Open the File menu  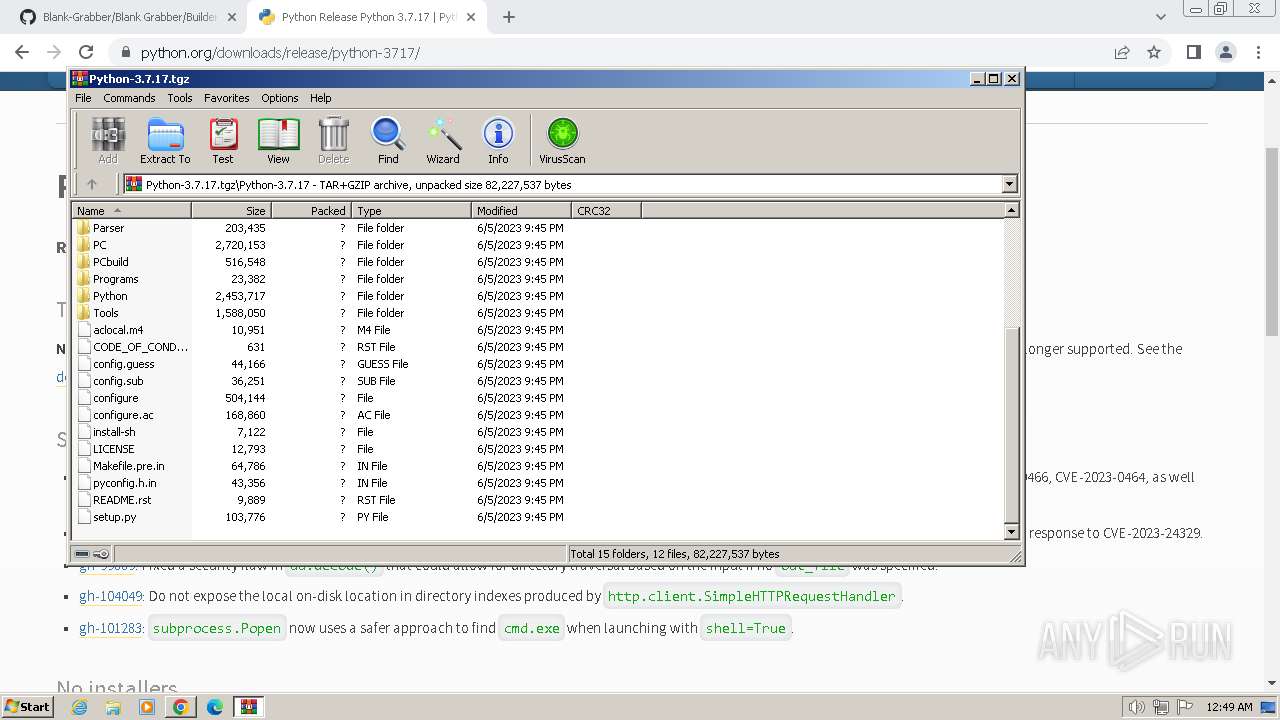point(83,98)
